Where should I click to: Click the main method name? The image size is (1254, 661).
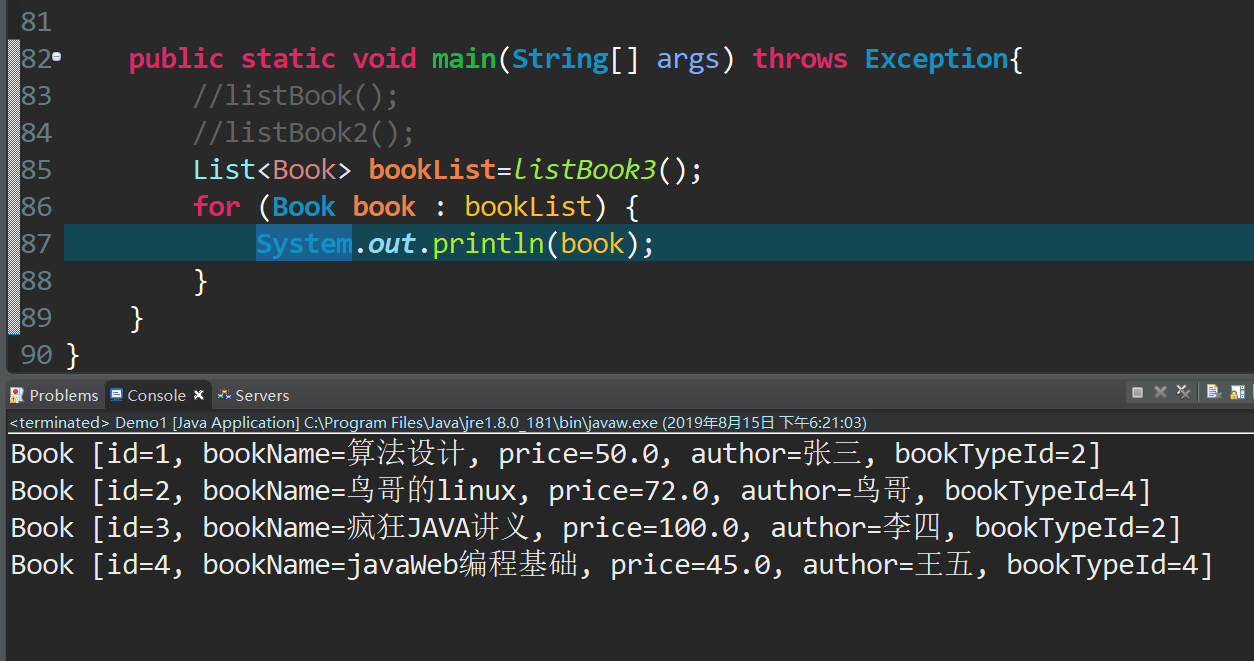pyautogui.click(x=464, y=59)
